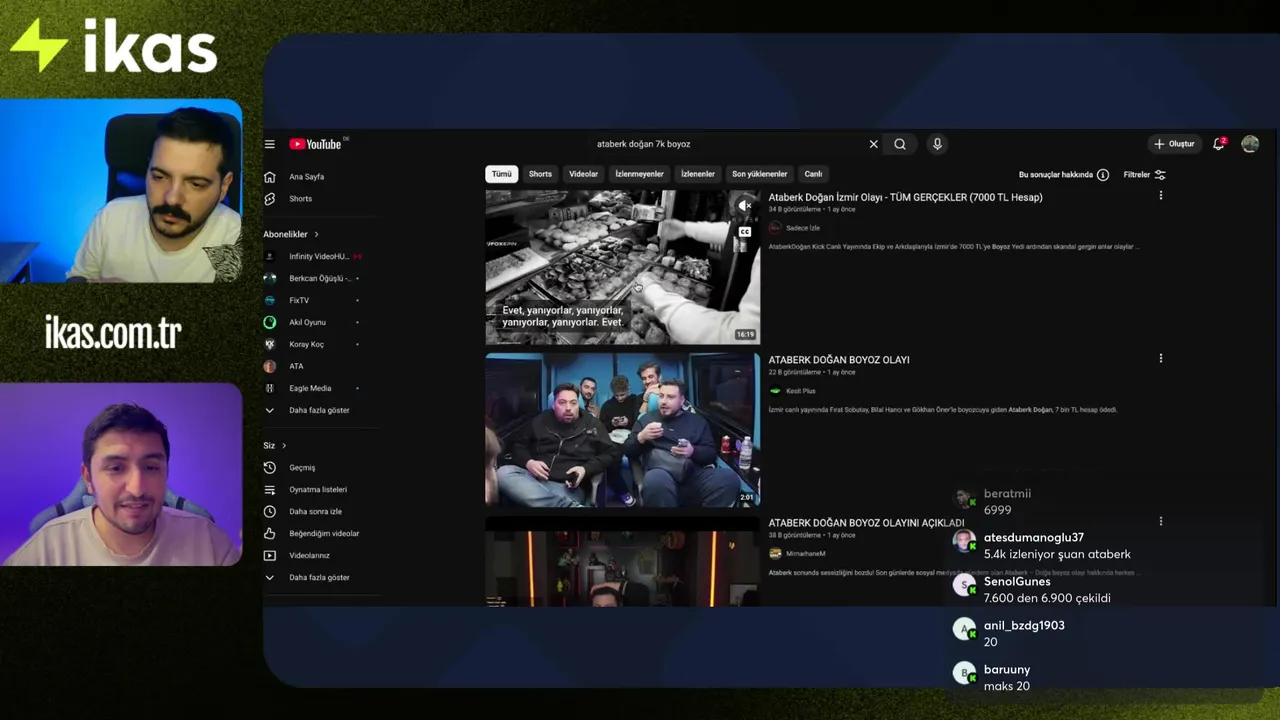Open title Ataberk Doğan İzmir Olayı - TÜM GERÇEKLER

(x=905, y=198)
